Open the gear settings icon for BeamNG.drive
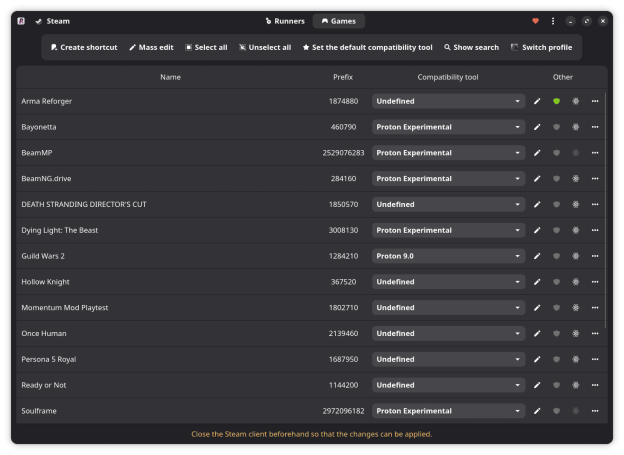The height and width of the screenshot is (455, 624). [x=575, y=179]
